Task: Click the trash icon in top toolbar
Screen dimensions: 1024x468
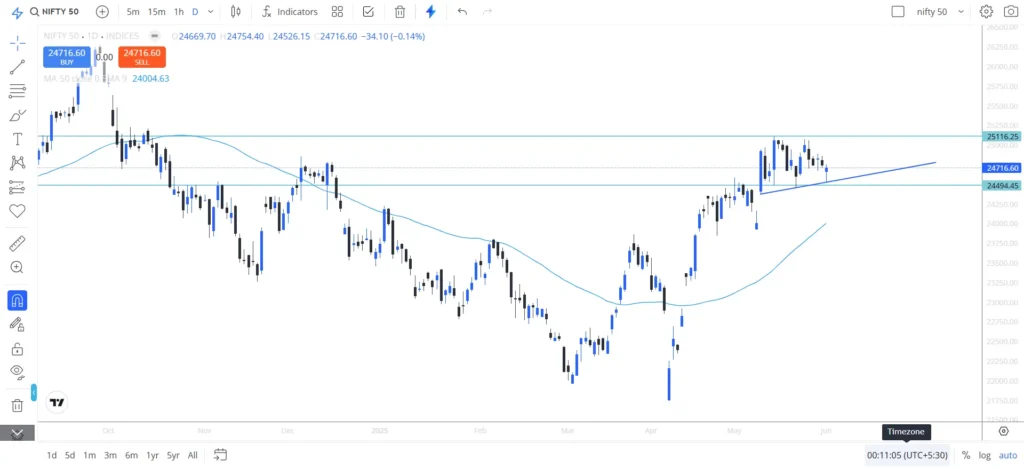Action: tap(400, 12)
